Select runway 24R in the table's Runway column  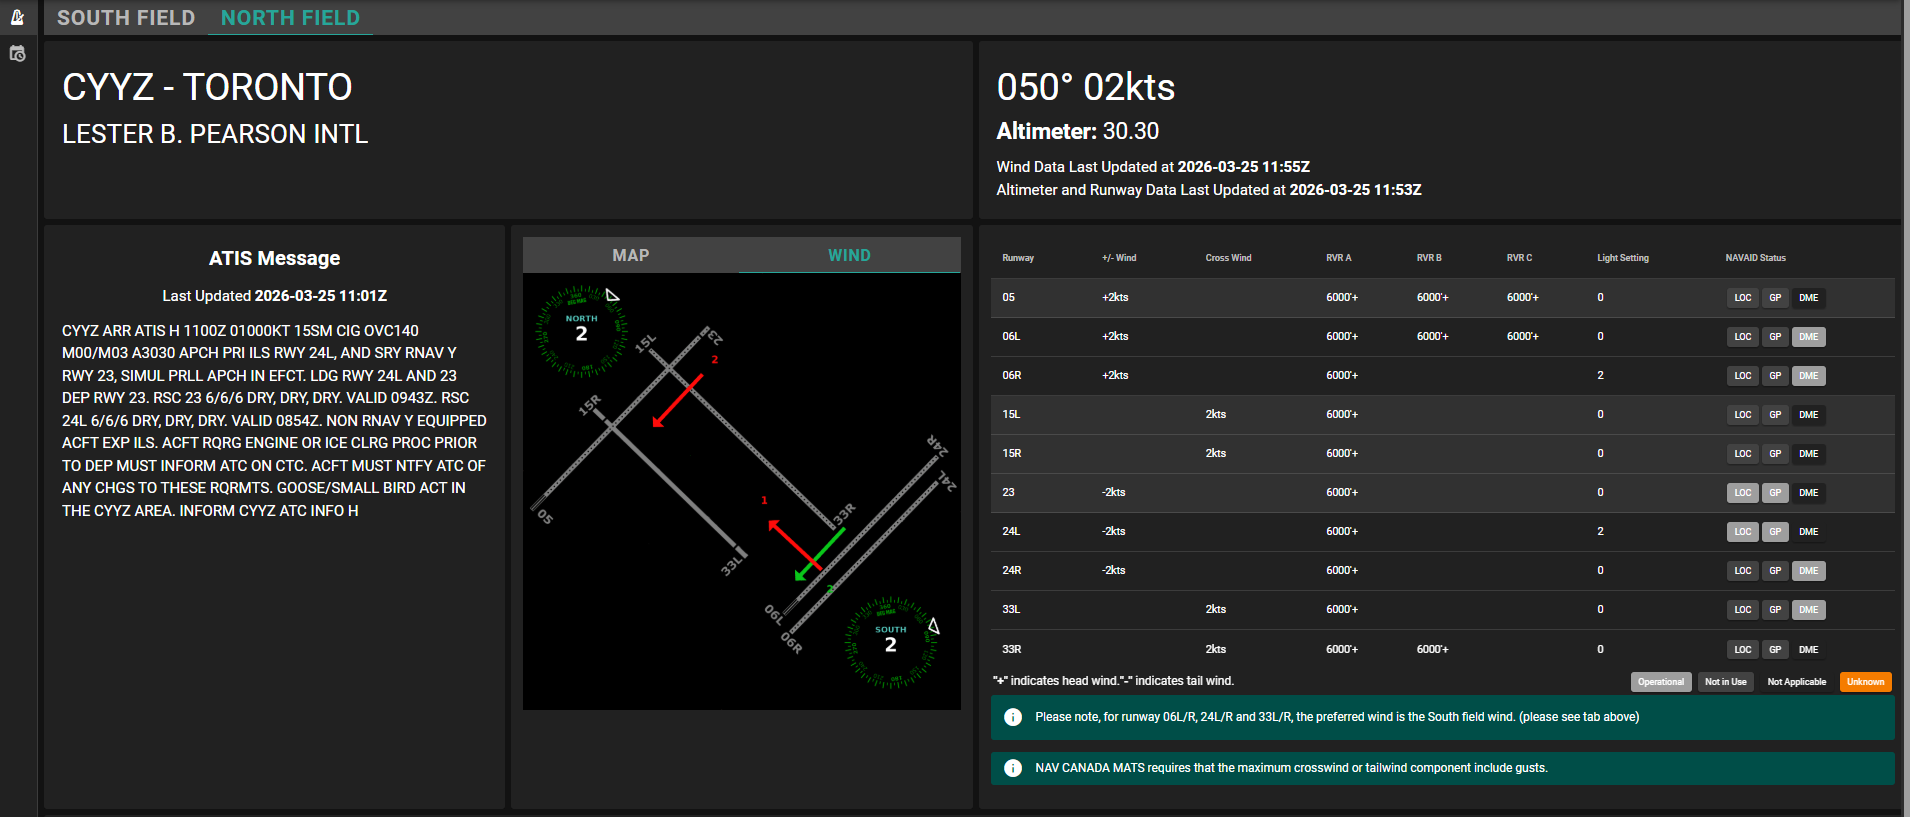1012,571
